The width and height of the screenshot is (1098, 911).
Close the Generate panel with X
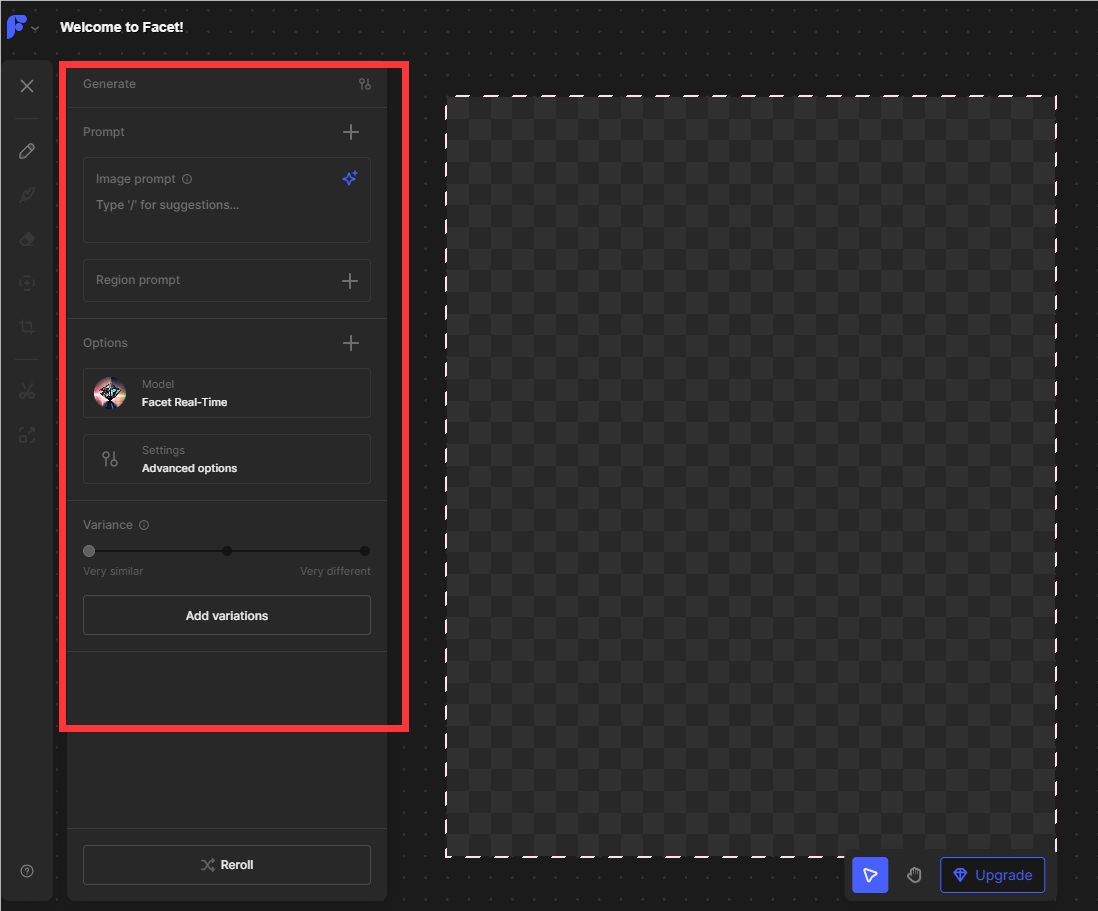pyautogui.click(x=27, y=86)
